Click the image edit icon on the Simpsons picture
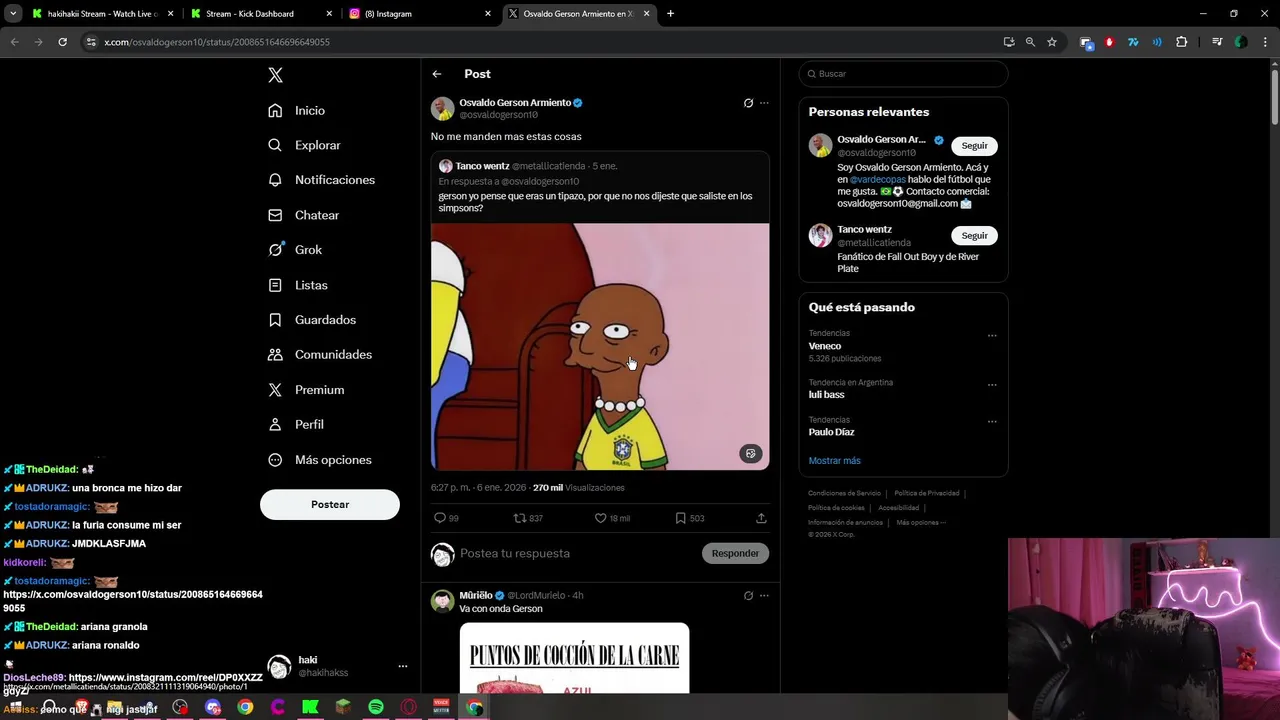The width and height of the screenshot is (1280, 720). pyautogui.click(x=751, y=454)
